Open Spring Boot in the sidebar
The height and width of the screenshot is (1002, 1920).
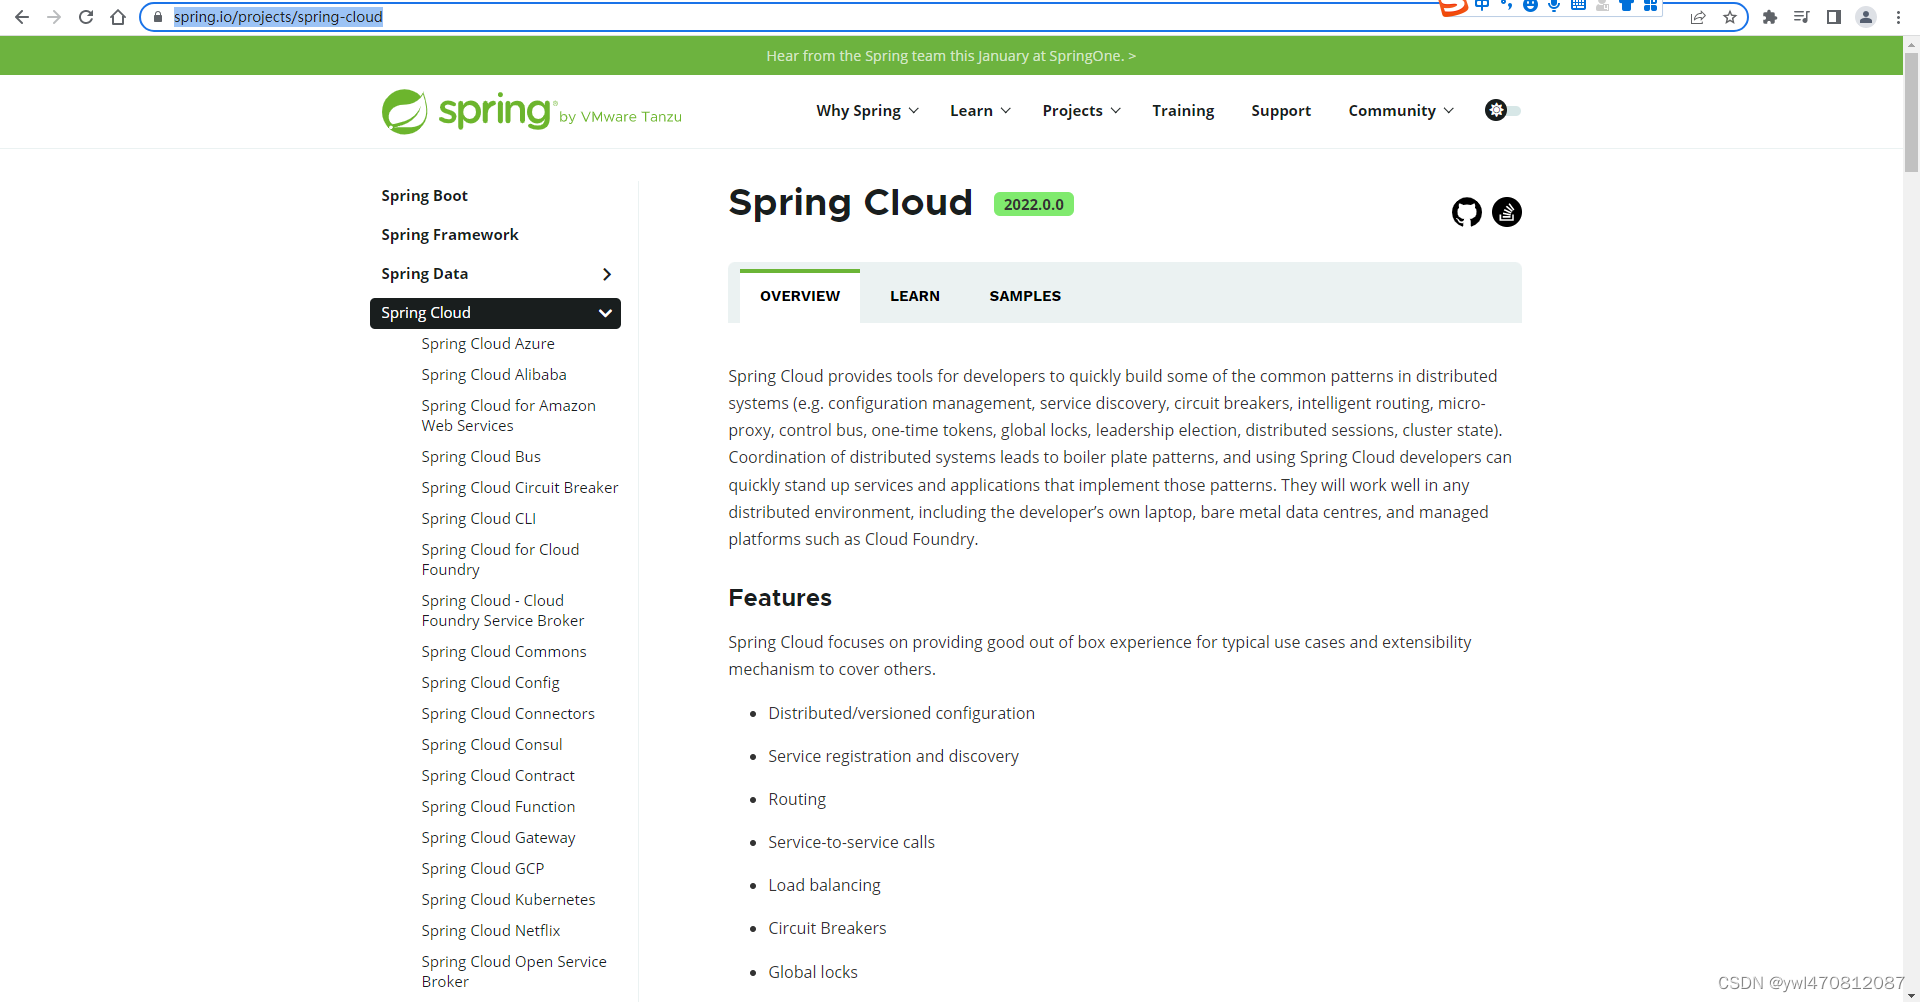point(424,196)
